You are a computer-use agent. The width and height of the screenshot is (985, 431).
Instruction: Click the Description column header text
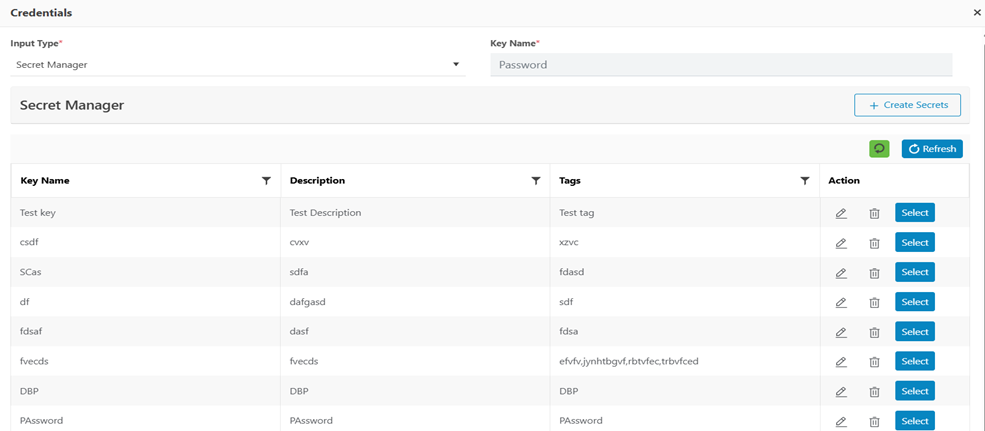(x=317, y=181)
